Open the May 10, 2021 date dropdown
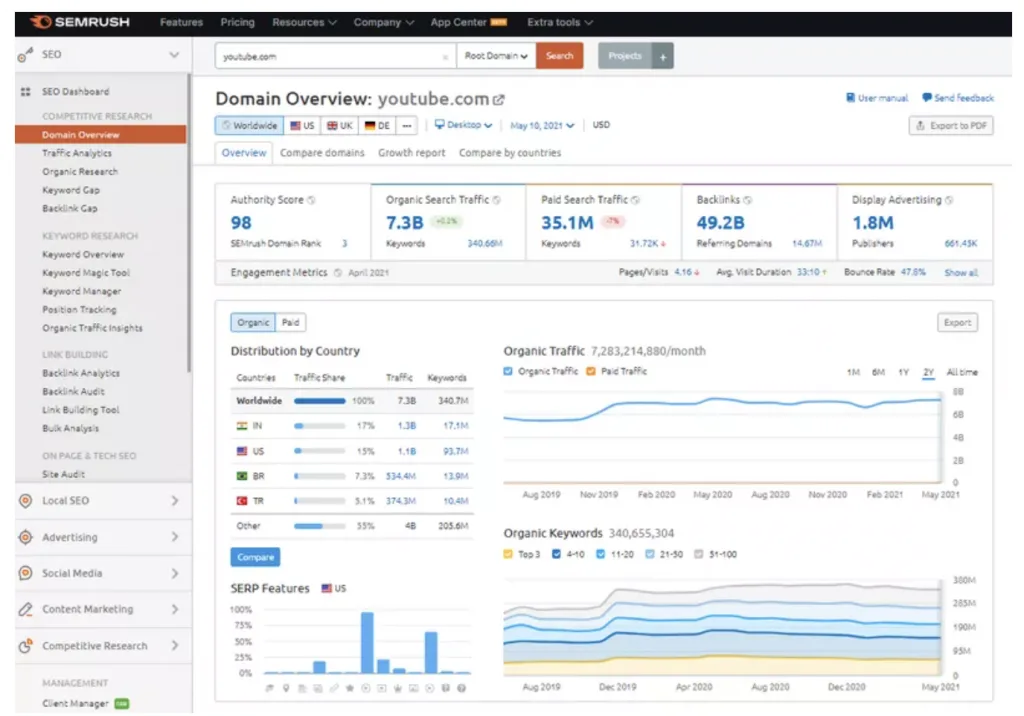The image size is (1024, 716). (x=542, y=126)
